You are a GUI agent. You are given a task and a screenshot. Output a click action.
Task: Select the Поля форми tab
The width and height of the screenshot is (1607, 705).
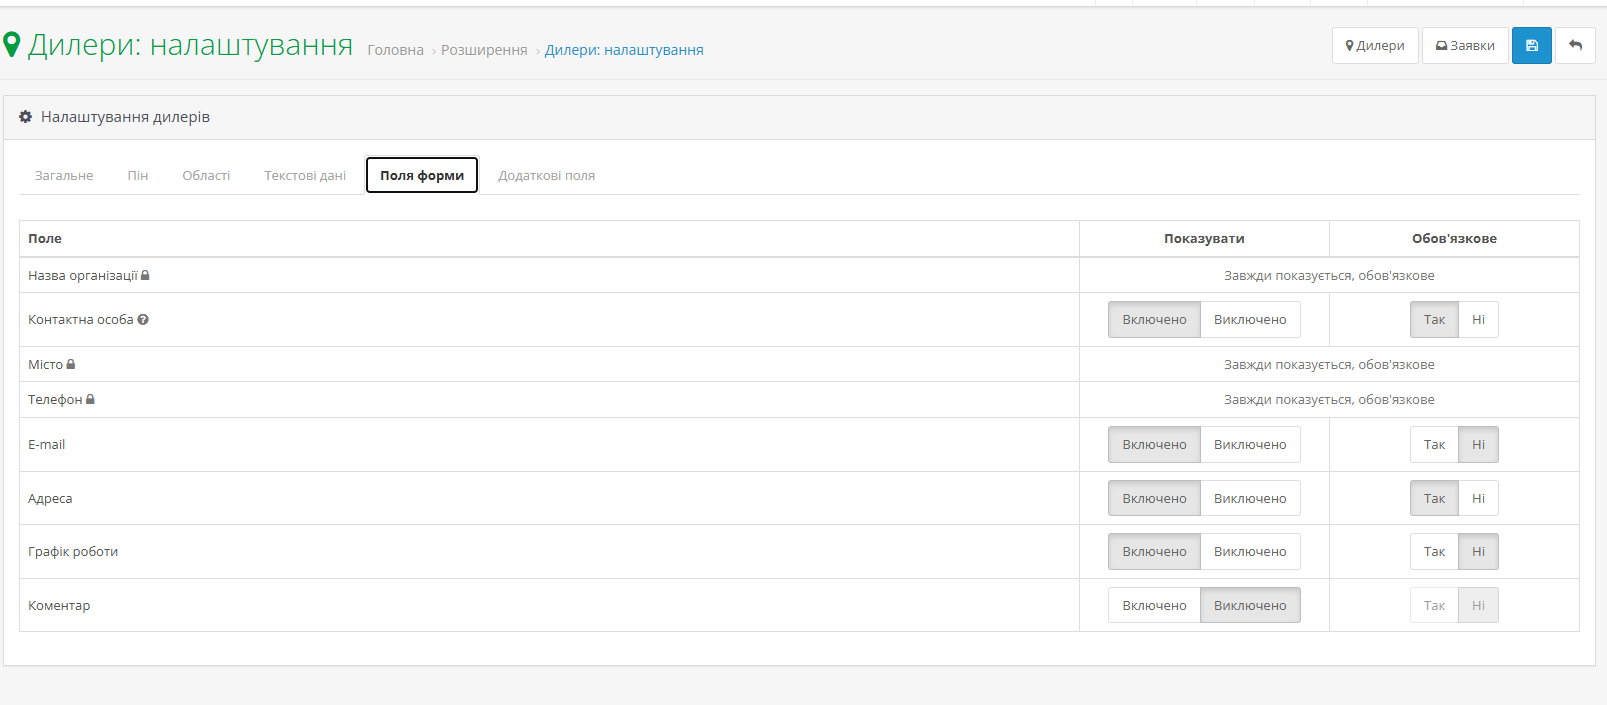tap(422, 175)
